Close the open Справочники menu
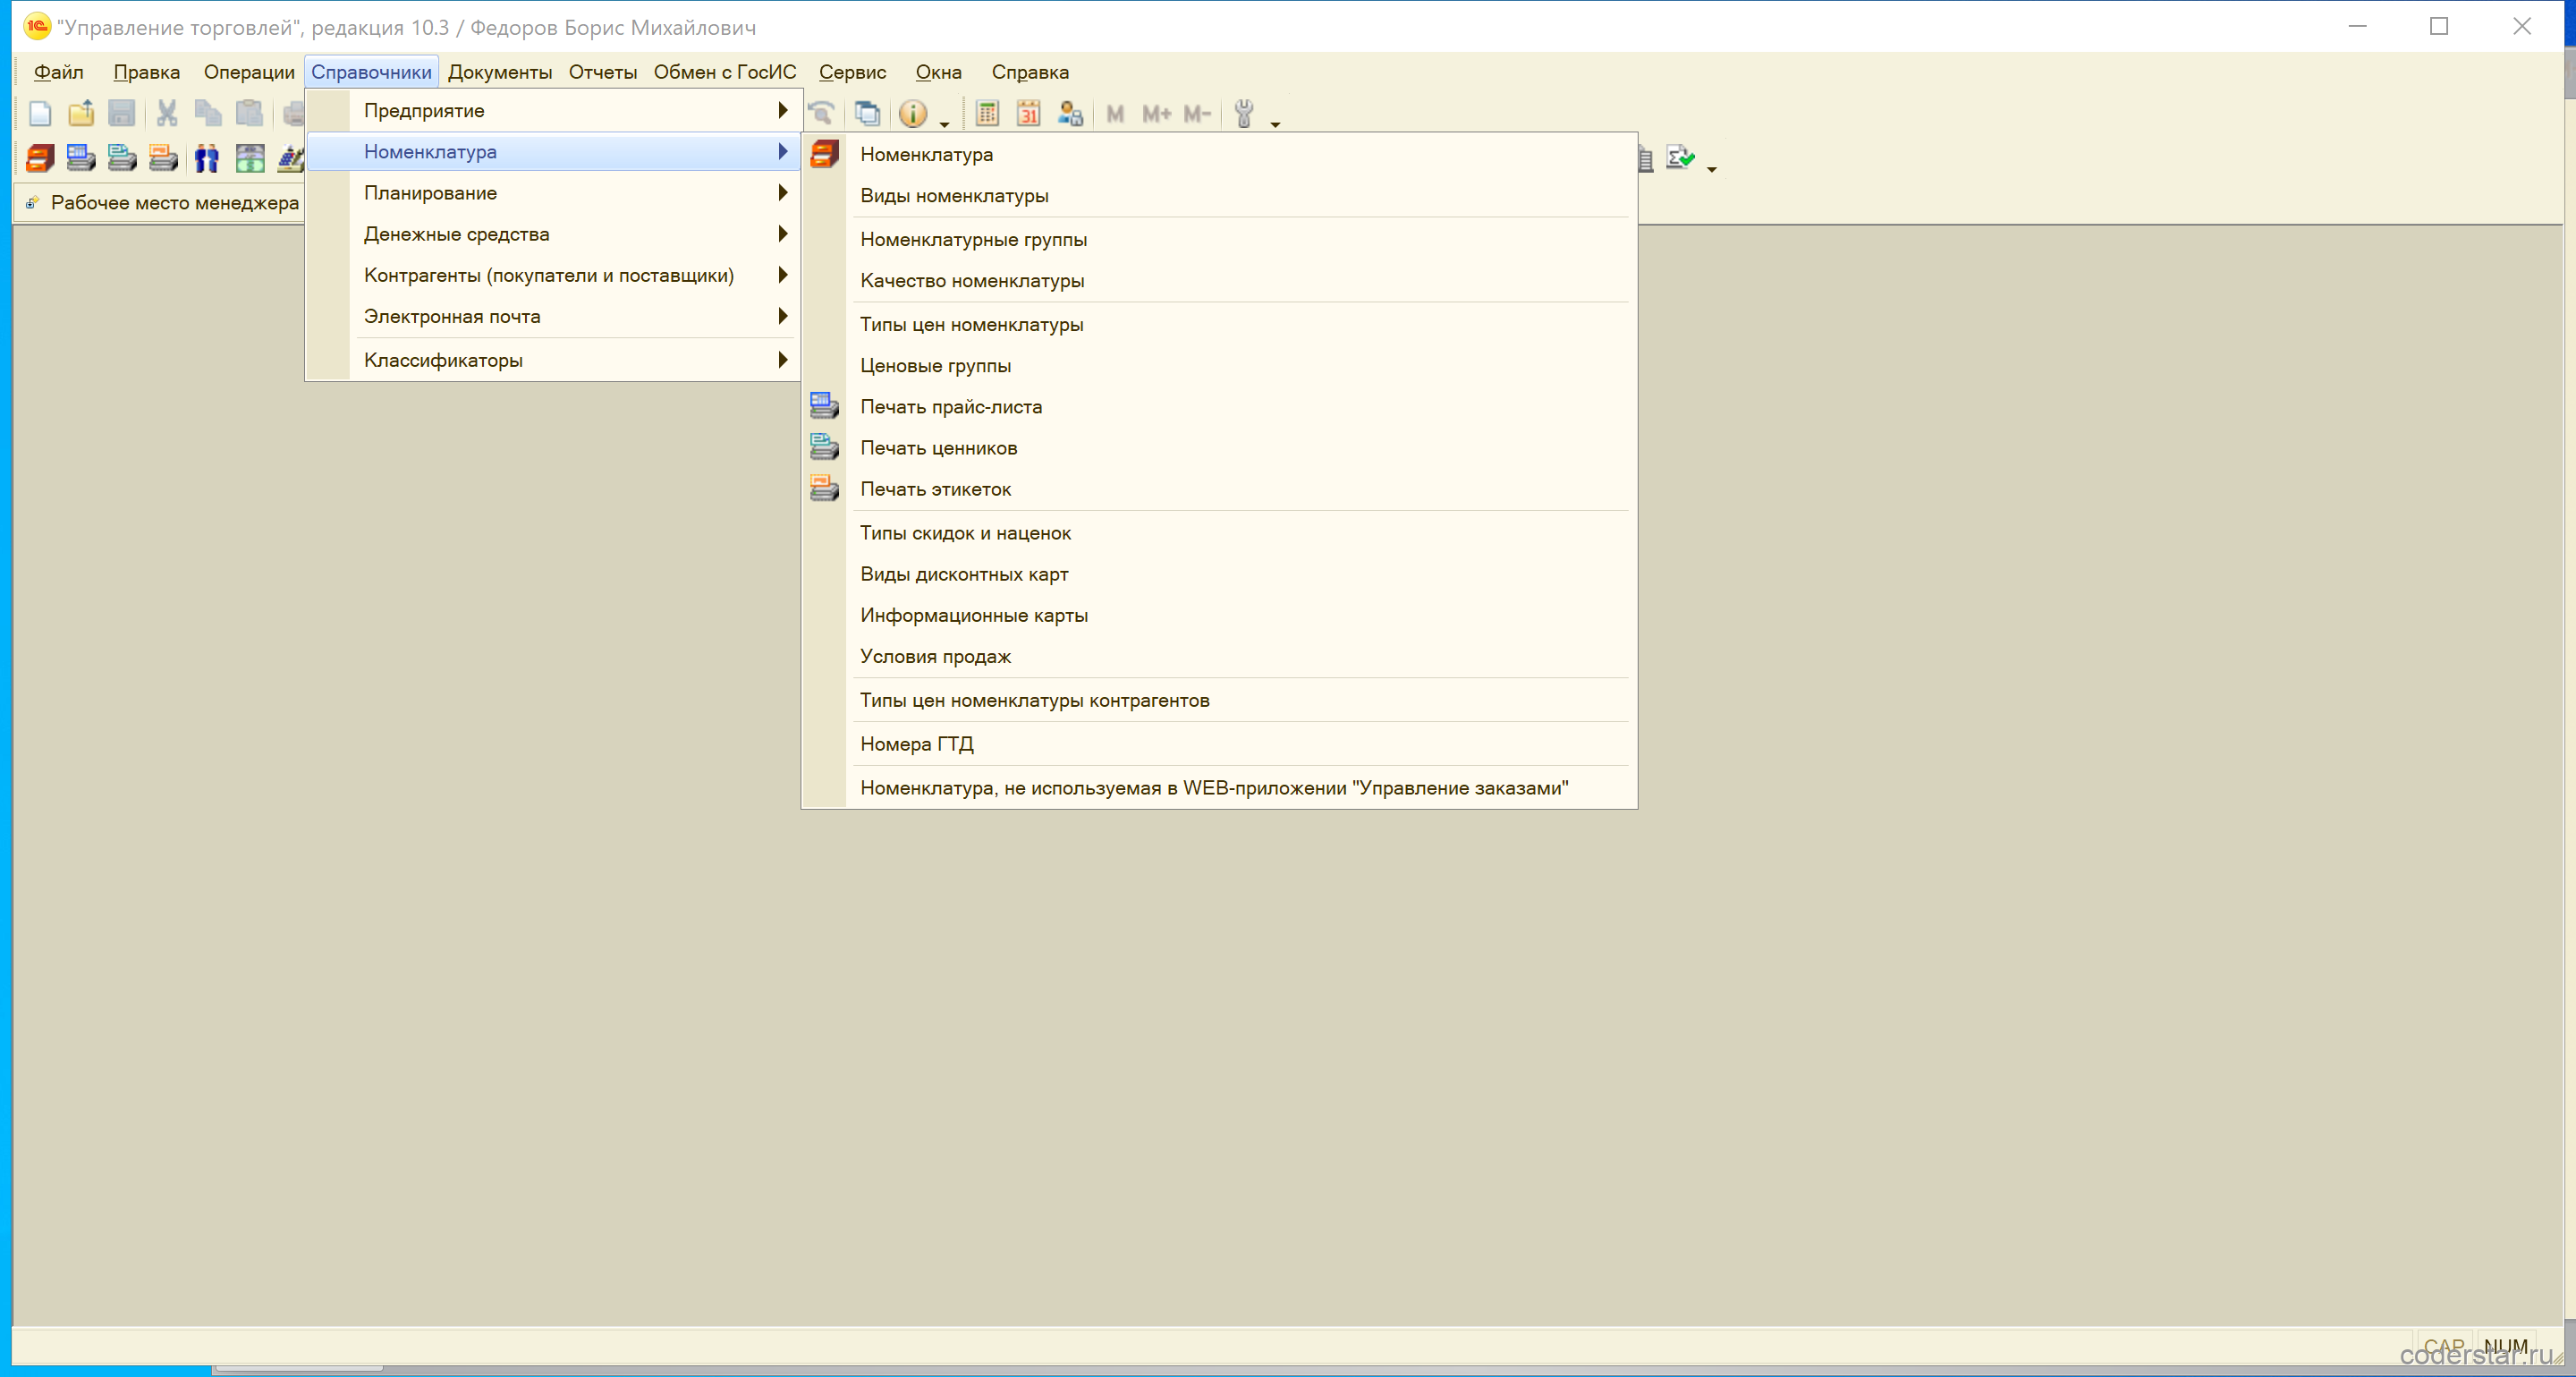This screenshot has width=2576, height=1377. pyautogui.click(x=371, y=72)
